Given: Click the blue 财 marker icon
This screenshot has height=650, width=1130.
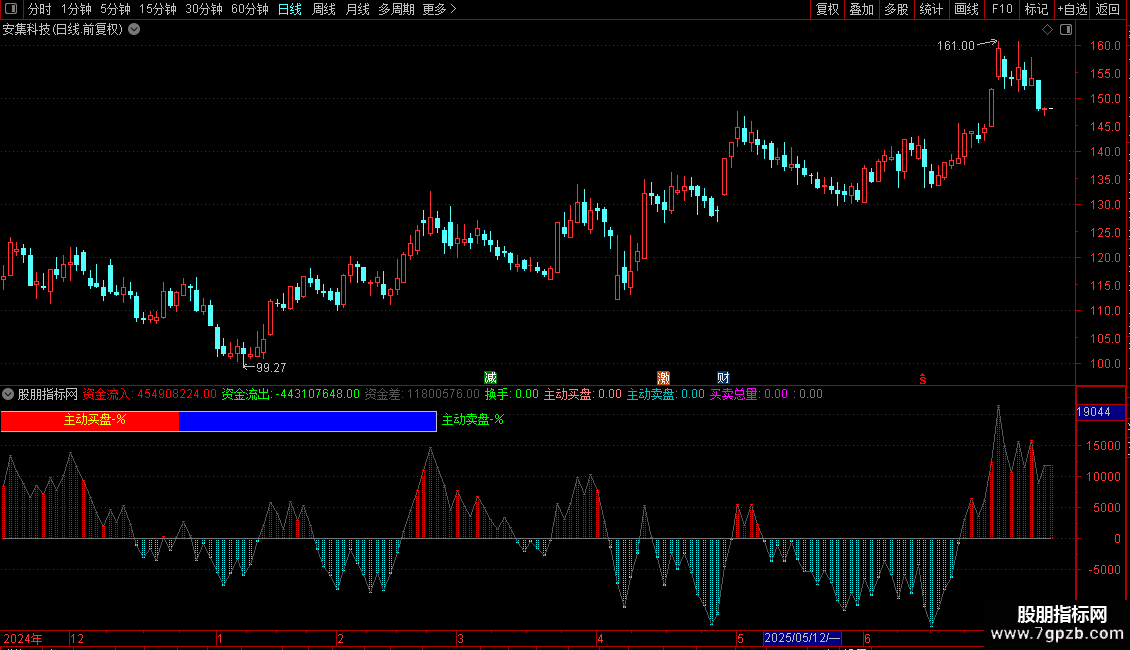Looking at the screenshot, I should (x=723, y=378).
